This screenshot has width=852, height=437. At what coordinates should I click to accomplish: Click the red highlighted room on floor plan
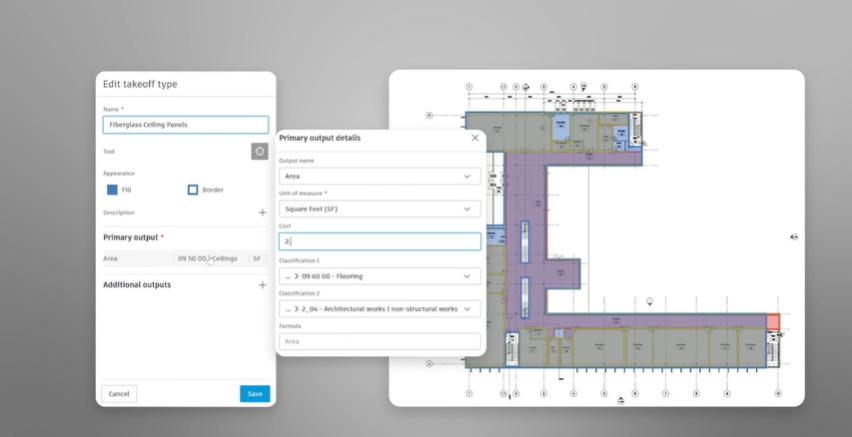pos(773,322)
